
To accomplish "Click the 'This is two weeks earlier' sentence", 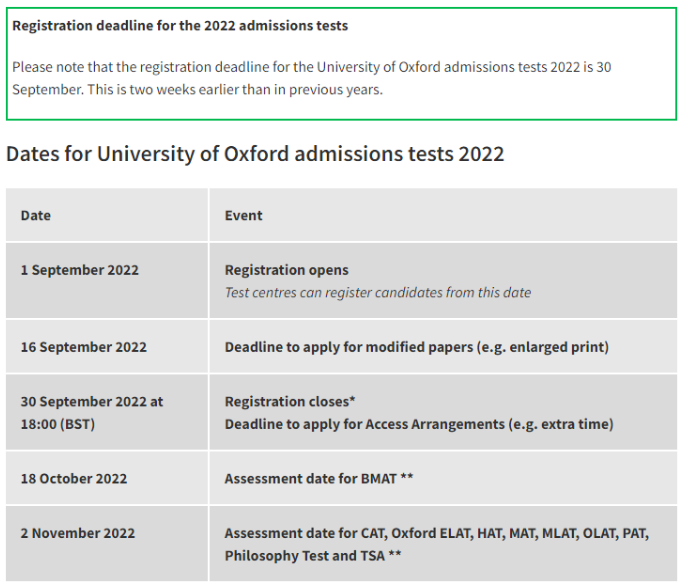I will 240,89.
